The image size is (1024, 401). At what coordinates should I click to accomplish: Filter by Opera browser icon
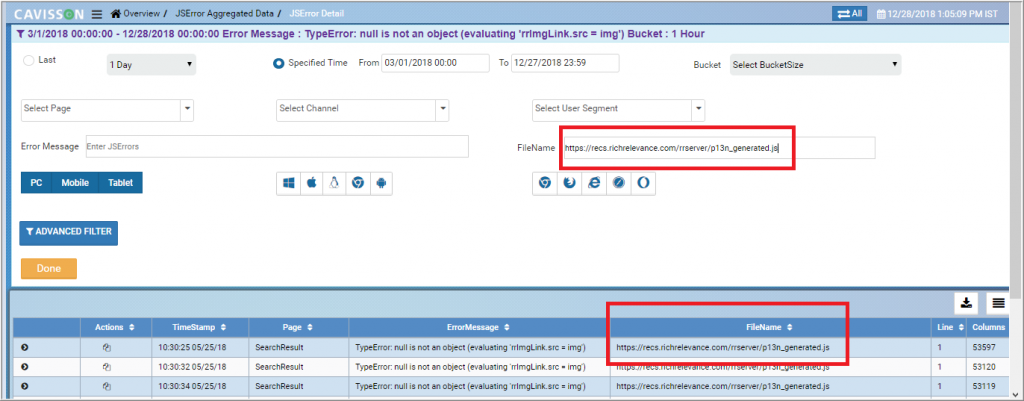point(643,184)
